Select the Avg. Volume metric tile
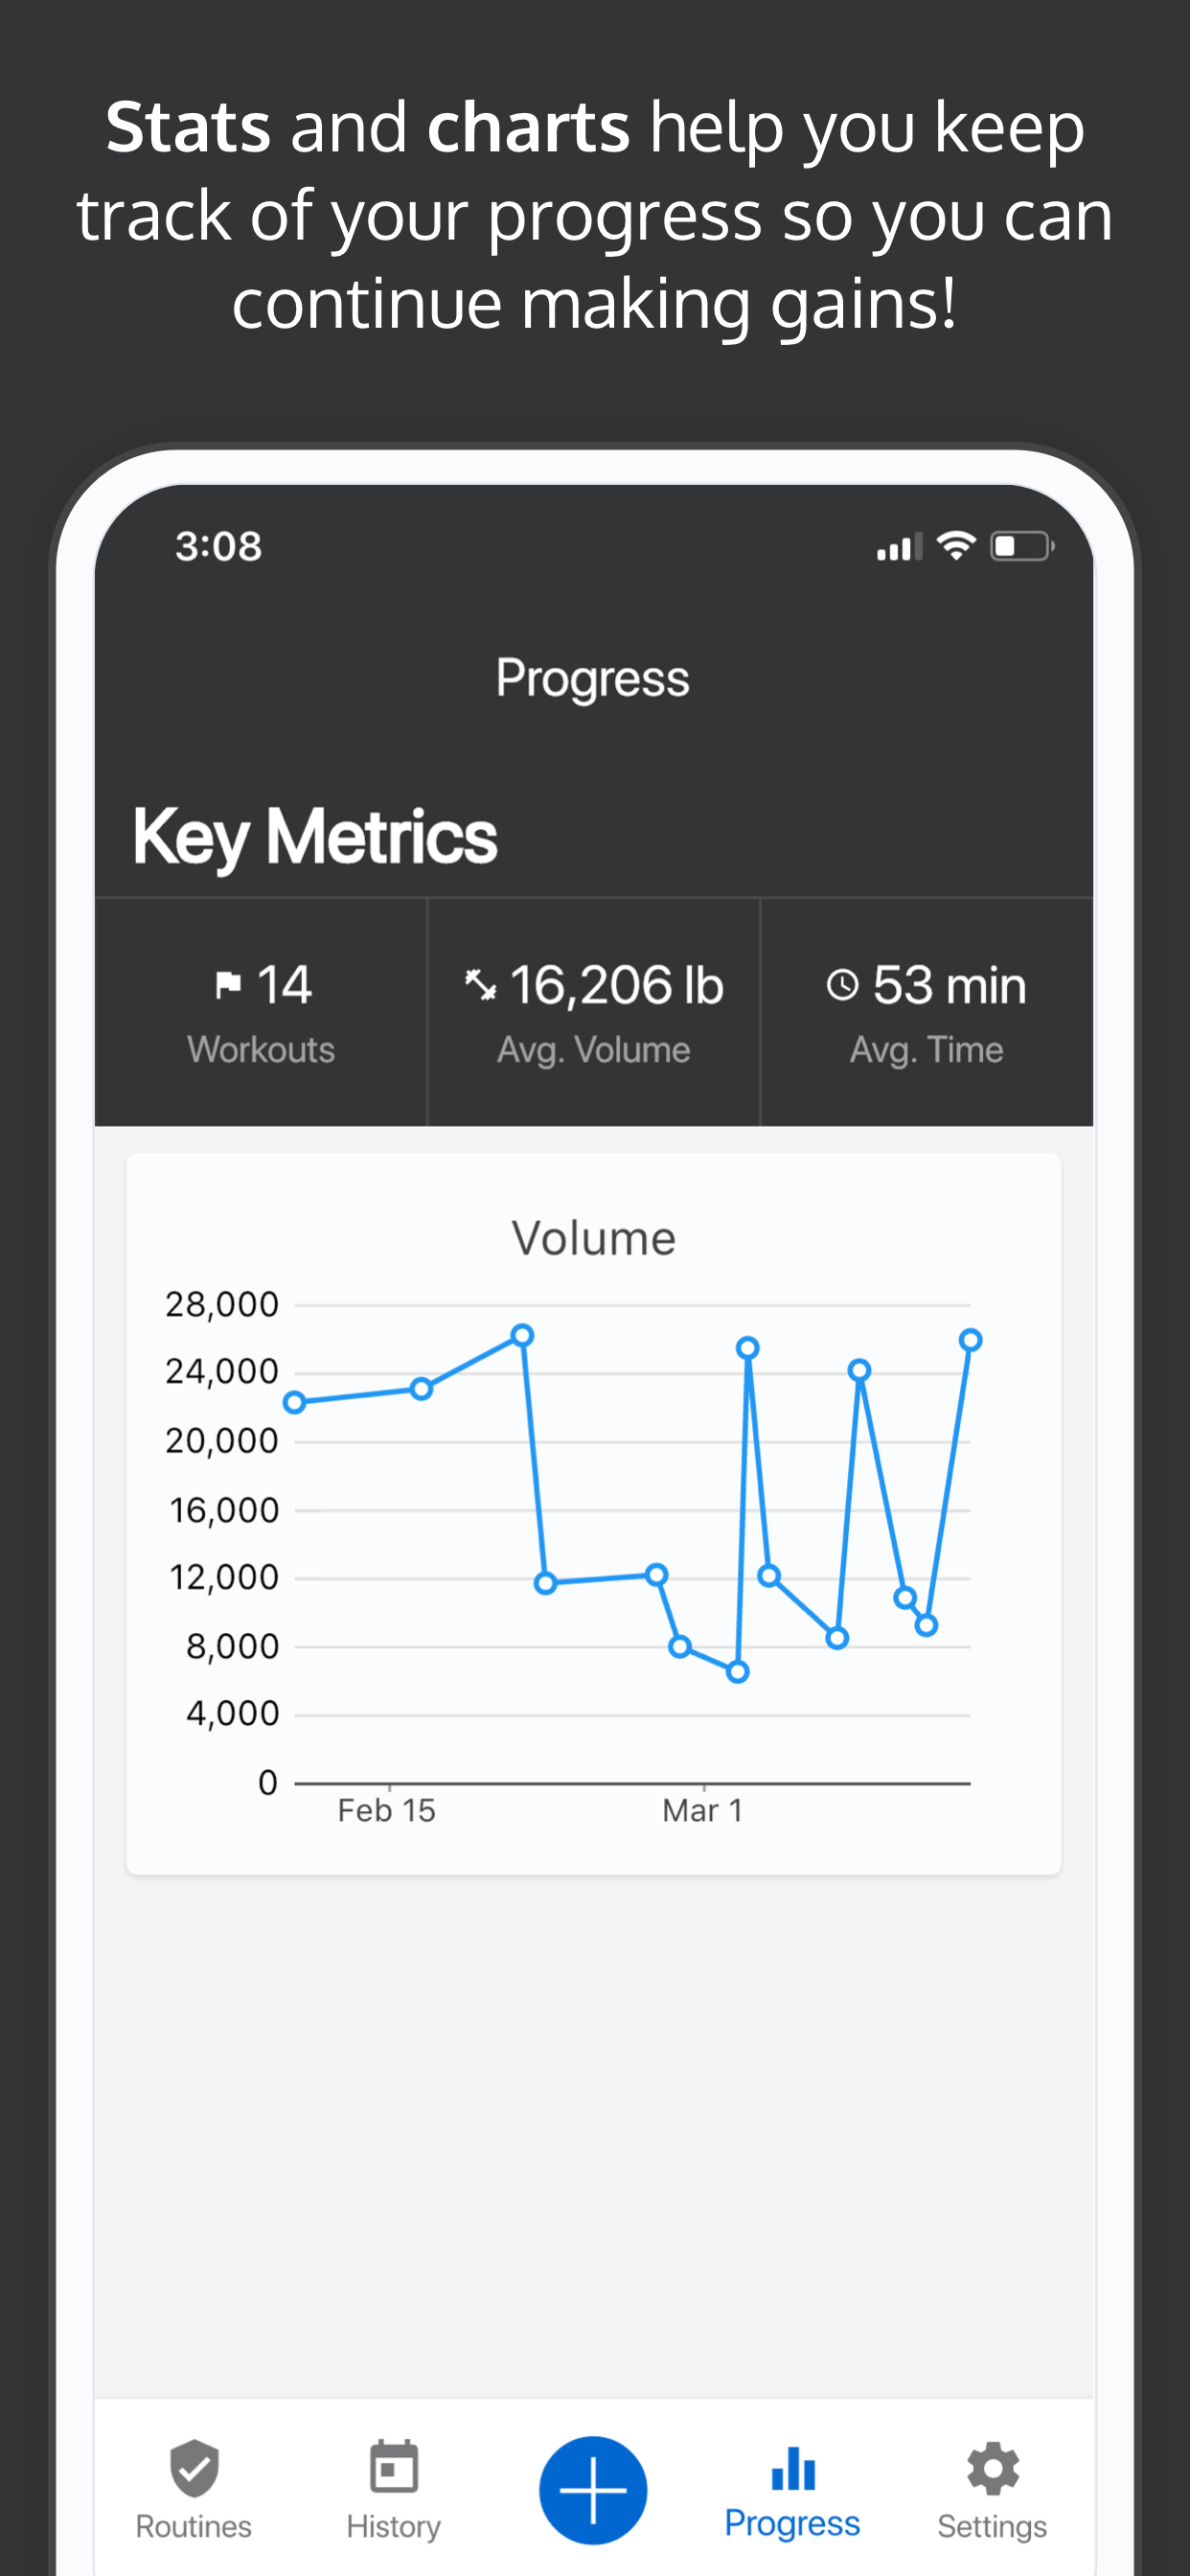Screen dimensions: 1190x2576 594,1012
